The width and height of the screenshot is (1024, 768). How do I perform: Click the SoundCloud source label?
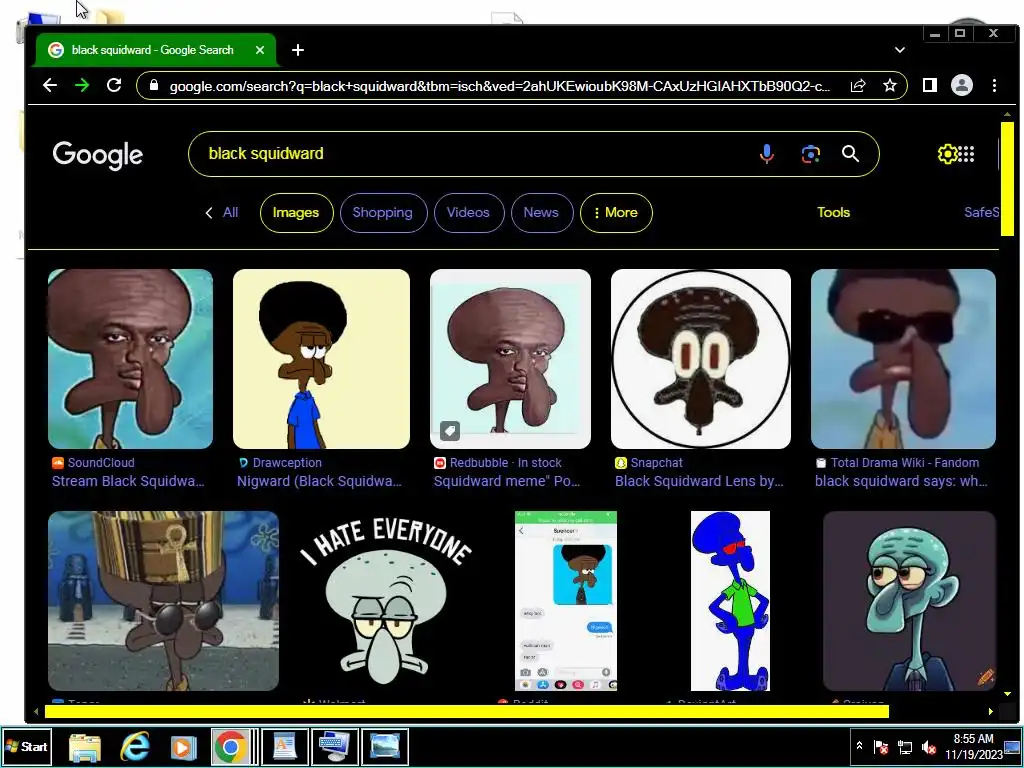pos(93,462)
